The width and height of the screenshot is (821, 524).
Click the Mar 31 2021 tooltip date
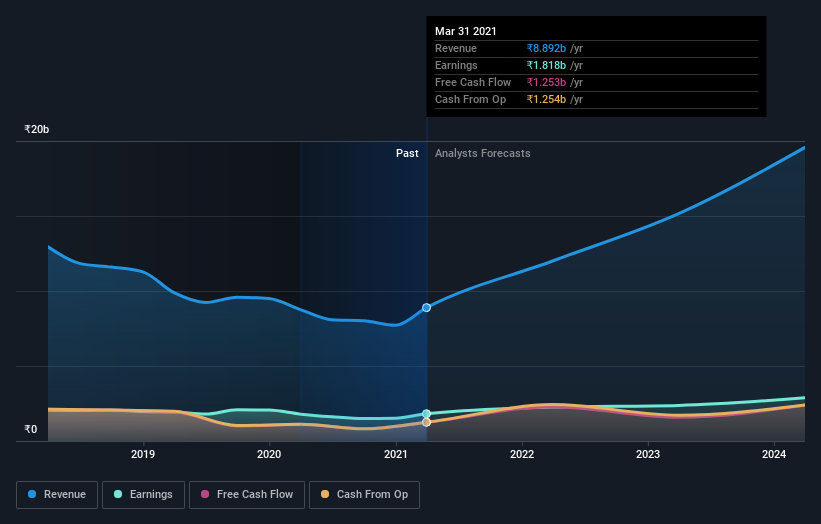465,31
